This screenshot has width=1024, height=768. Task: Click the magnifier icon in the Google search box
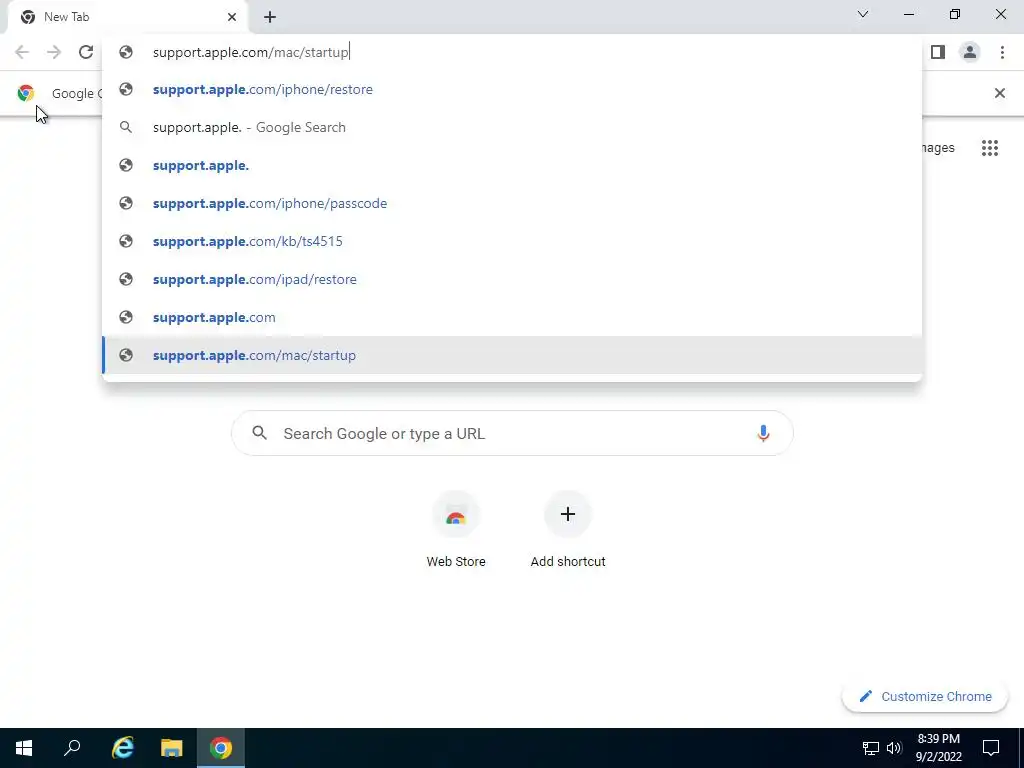[x=260, y=432]
